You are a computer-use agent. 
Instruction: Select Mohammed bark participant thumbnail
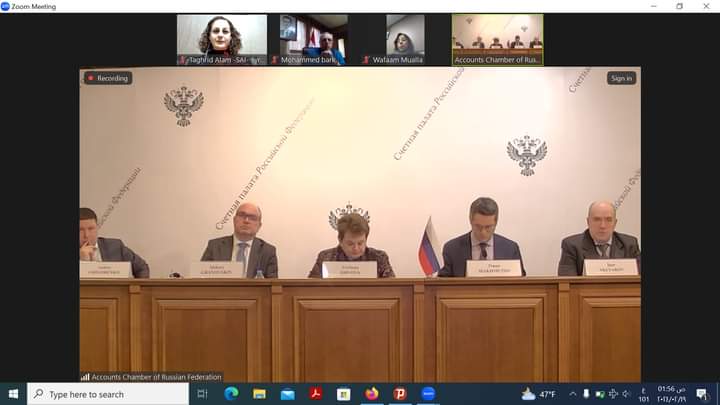point(314,40)
